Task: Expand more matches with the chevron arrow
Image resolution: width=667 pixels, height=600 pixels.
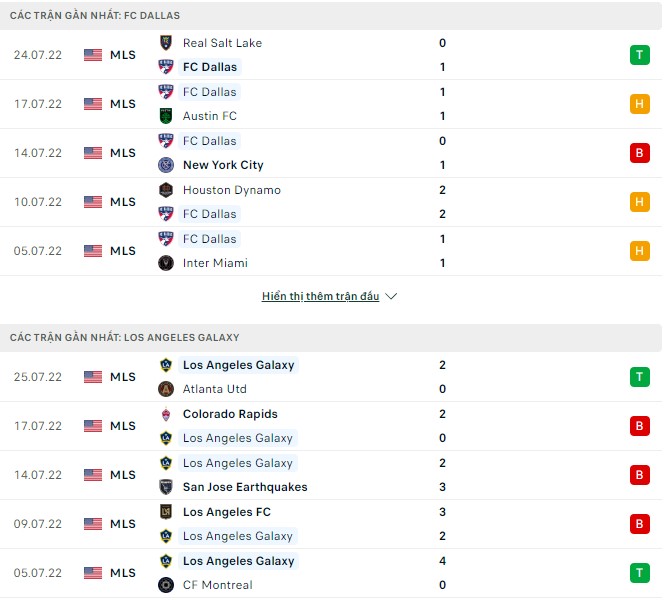Action: pos(391,297)
